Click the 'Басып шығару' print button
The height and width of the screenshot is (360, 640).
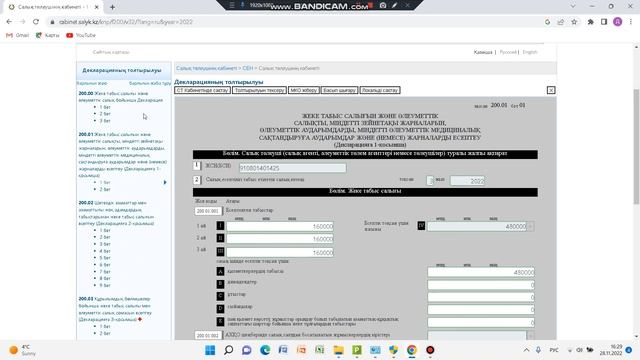(x=340, y=90)
